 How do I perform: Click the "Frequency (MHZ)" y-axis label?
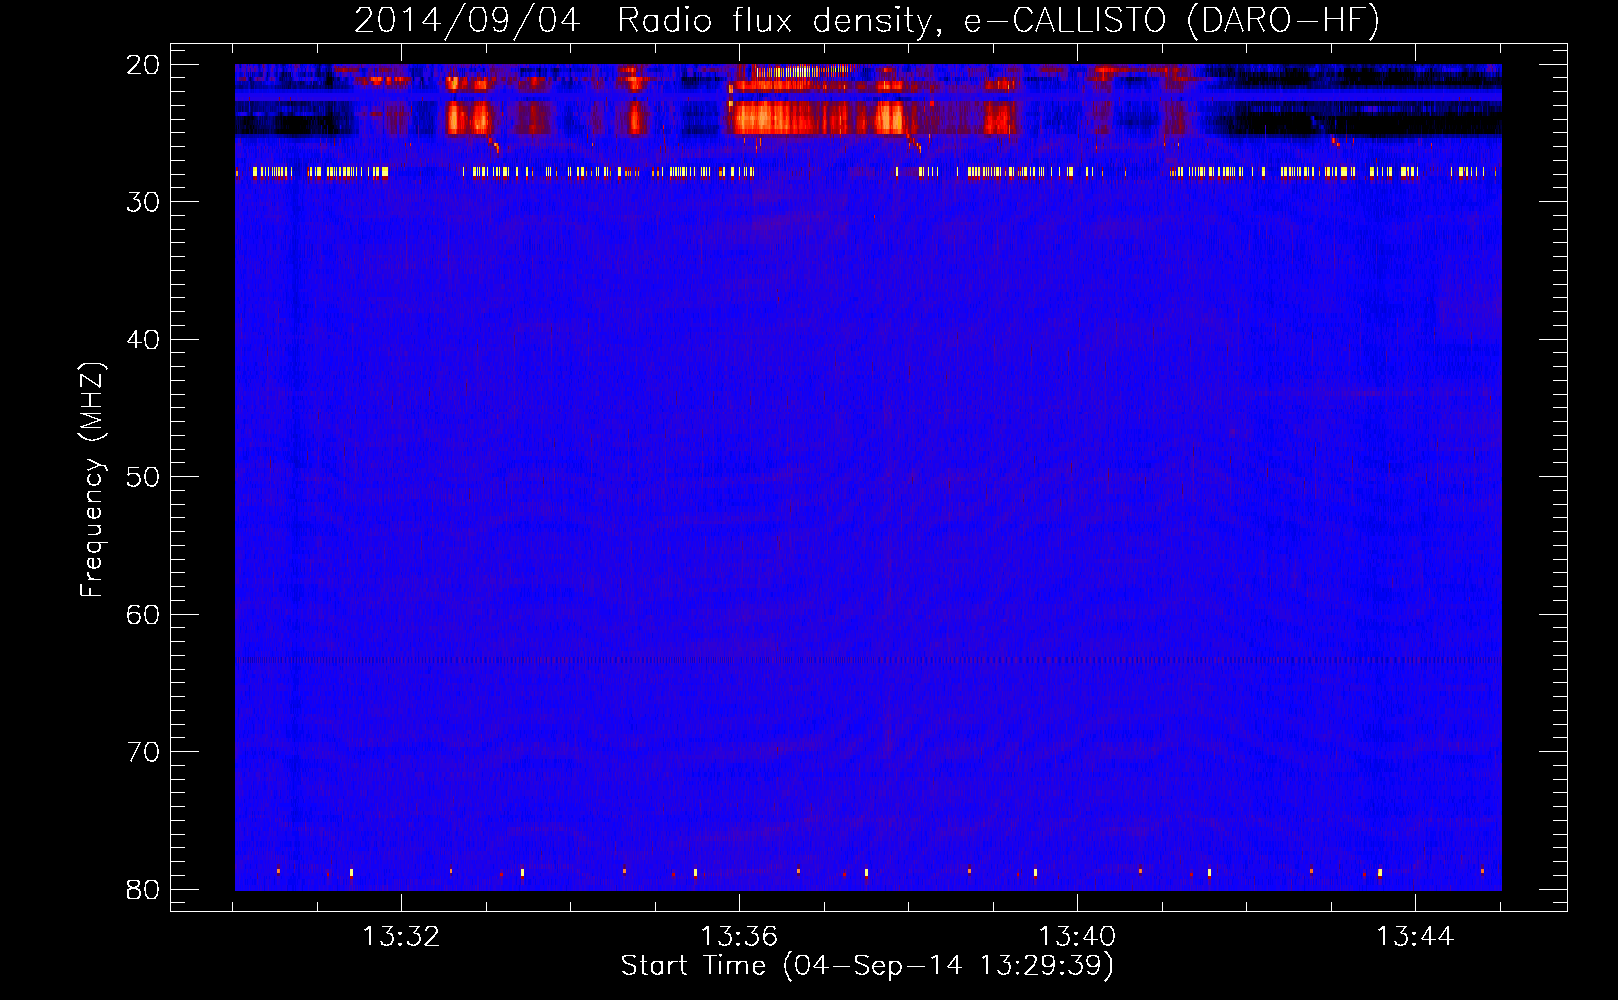click(92, 480)
